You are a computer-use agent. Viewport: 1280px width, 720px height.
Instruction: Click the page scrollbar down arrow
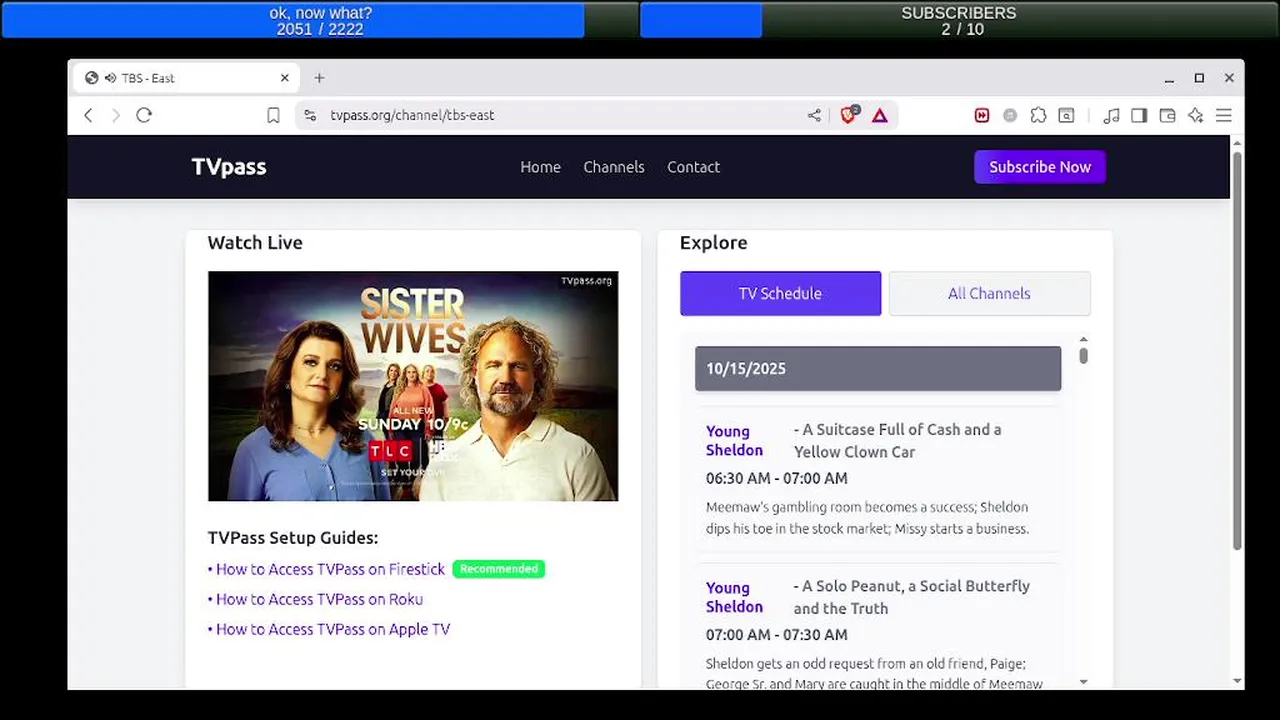pyautogui.click(x=1237, y=682)
